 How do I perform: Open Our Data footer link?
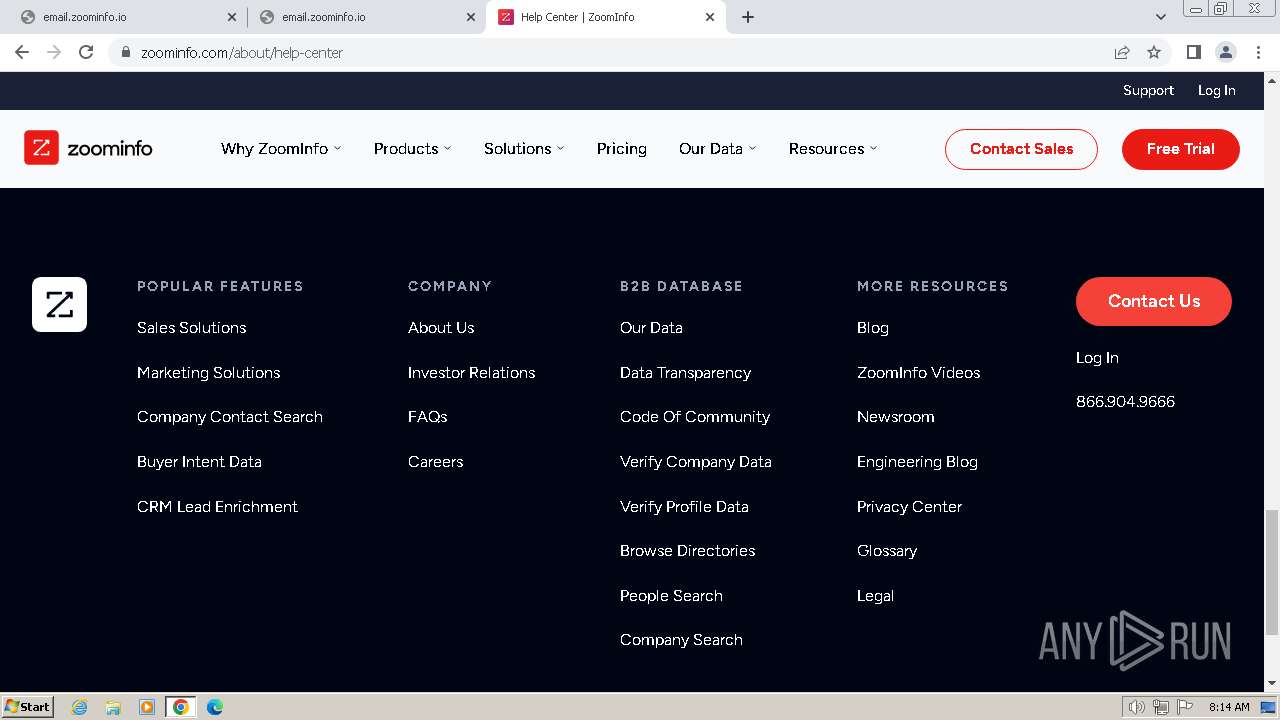651,328
